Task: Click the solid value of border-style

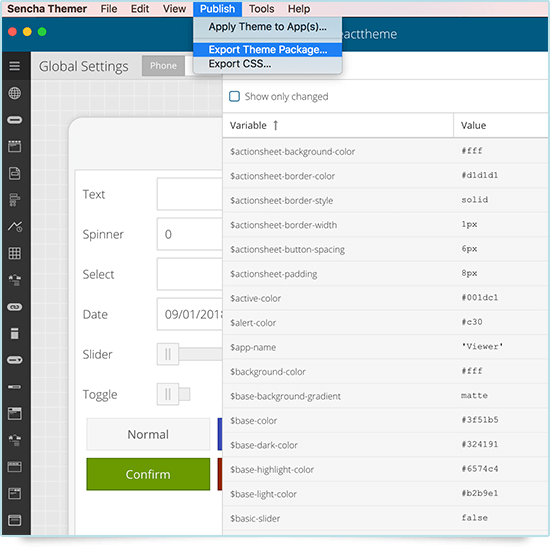Action: (x=475, y=200)
